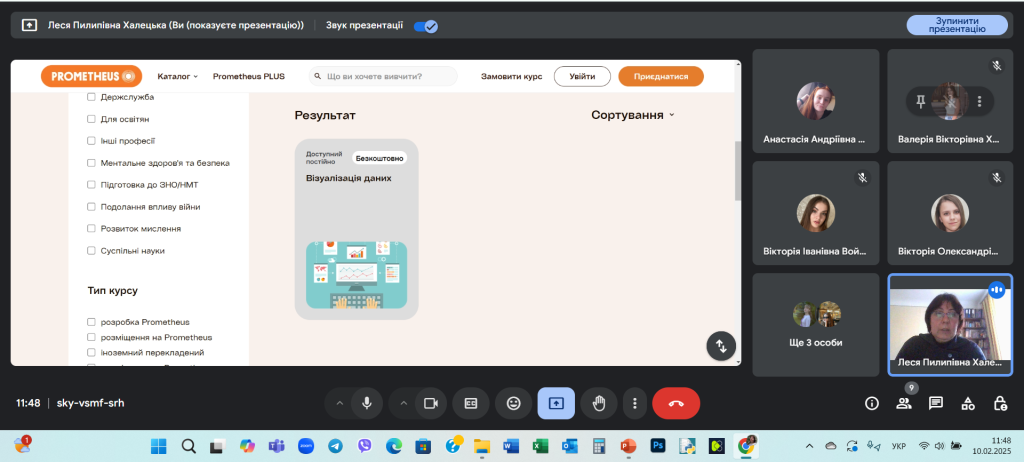Viewport: 1024px width, 462px height.
Task: Open emoji reactions
Action: point(514,403)
